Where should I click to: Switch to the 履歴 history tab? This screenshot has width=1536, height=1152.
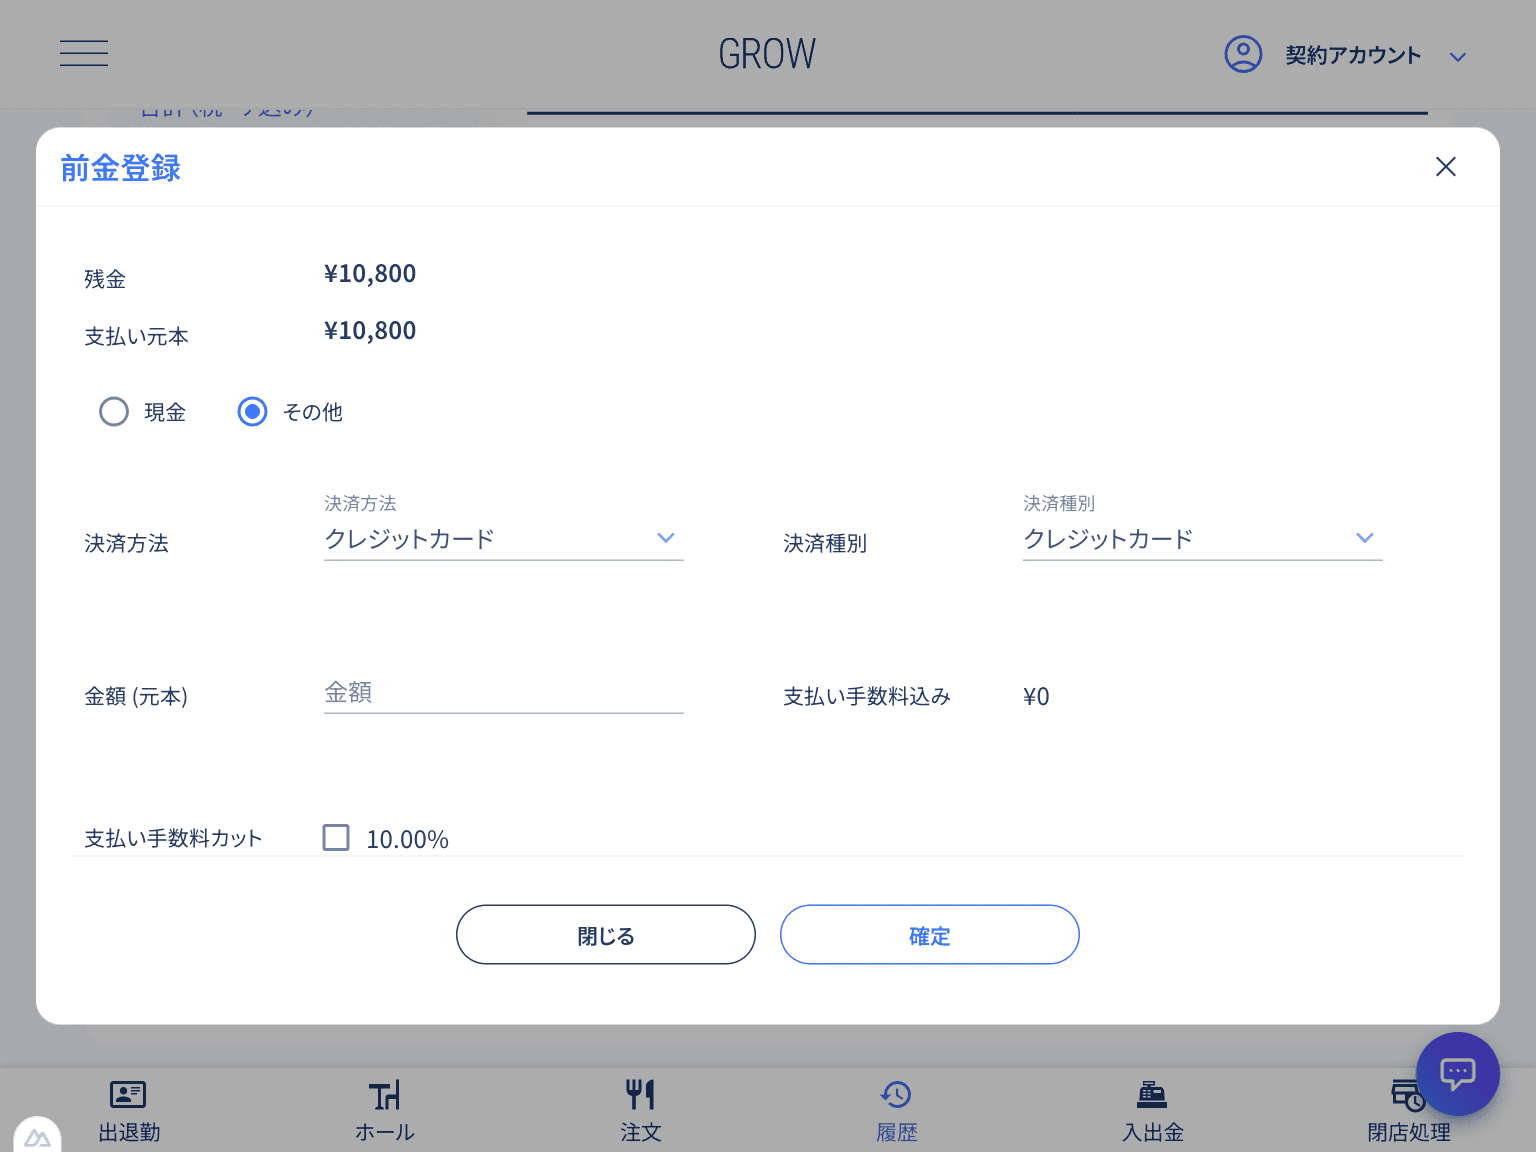pos(896,1095)
